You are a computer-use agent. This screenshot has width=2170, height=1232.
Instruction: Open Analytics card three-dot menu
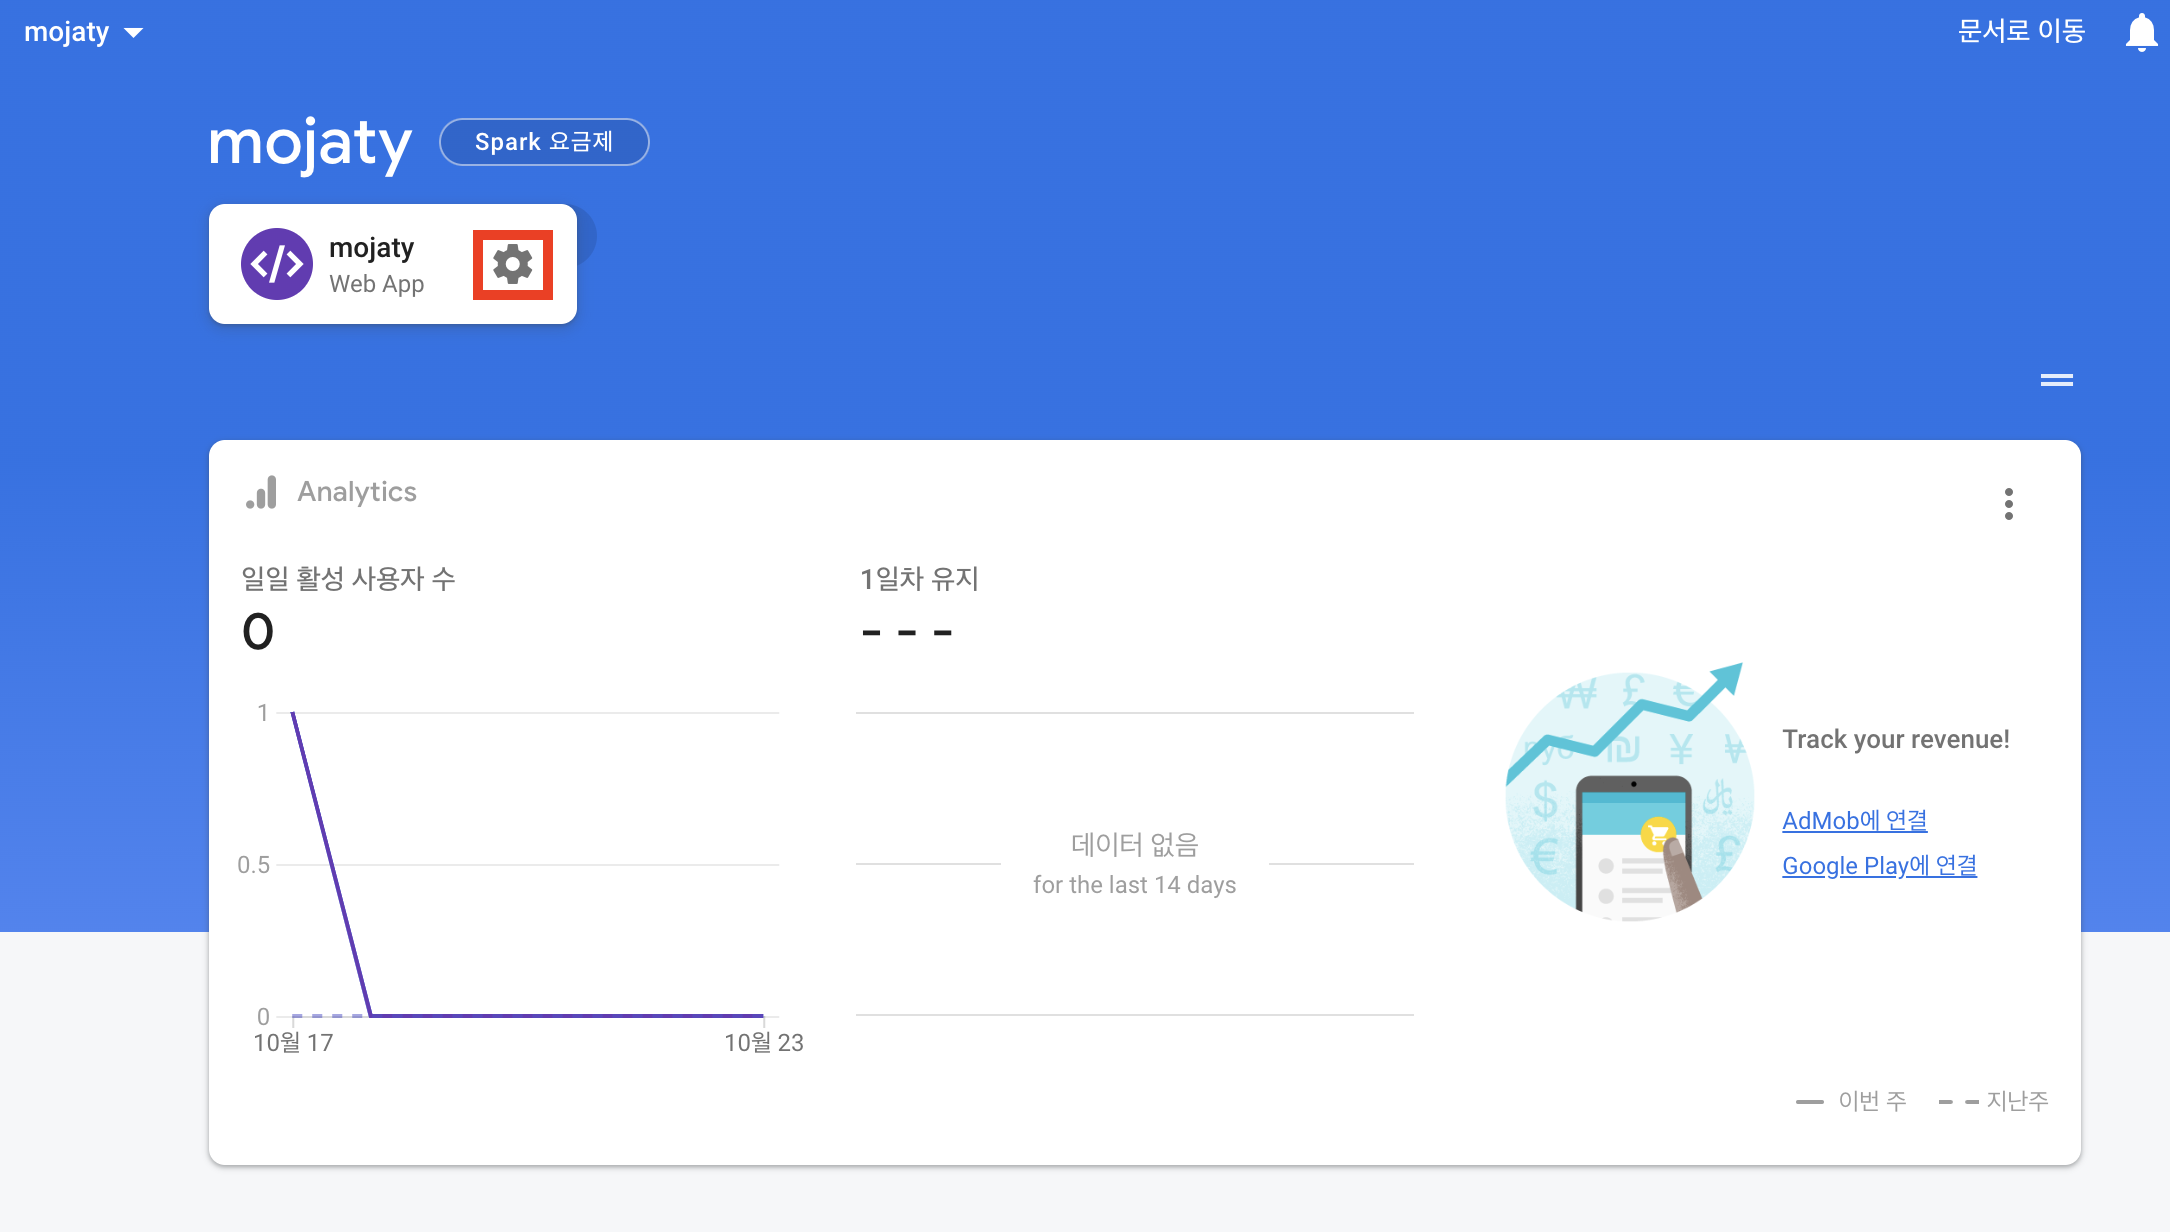[x=2008, y=504]
